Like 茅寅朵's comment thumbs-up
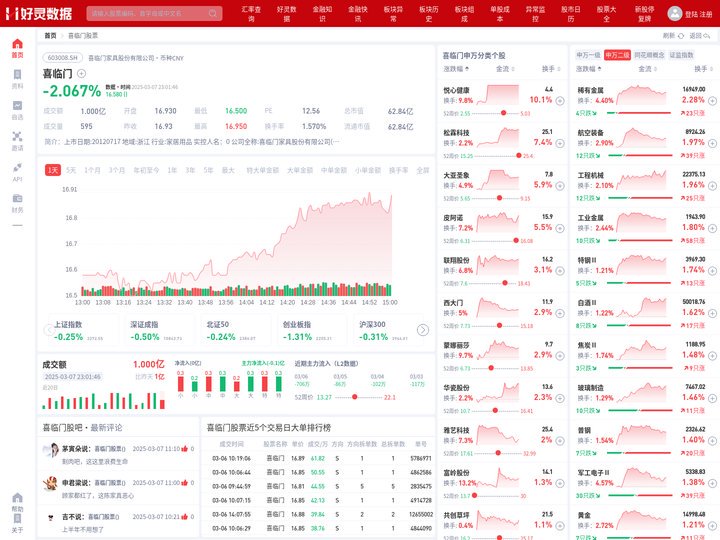Screen dimensions: 720x540 coord(185,449)
